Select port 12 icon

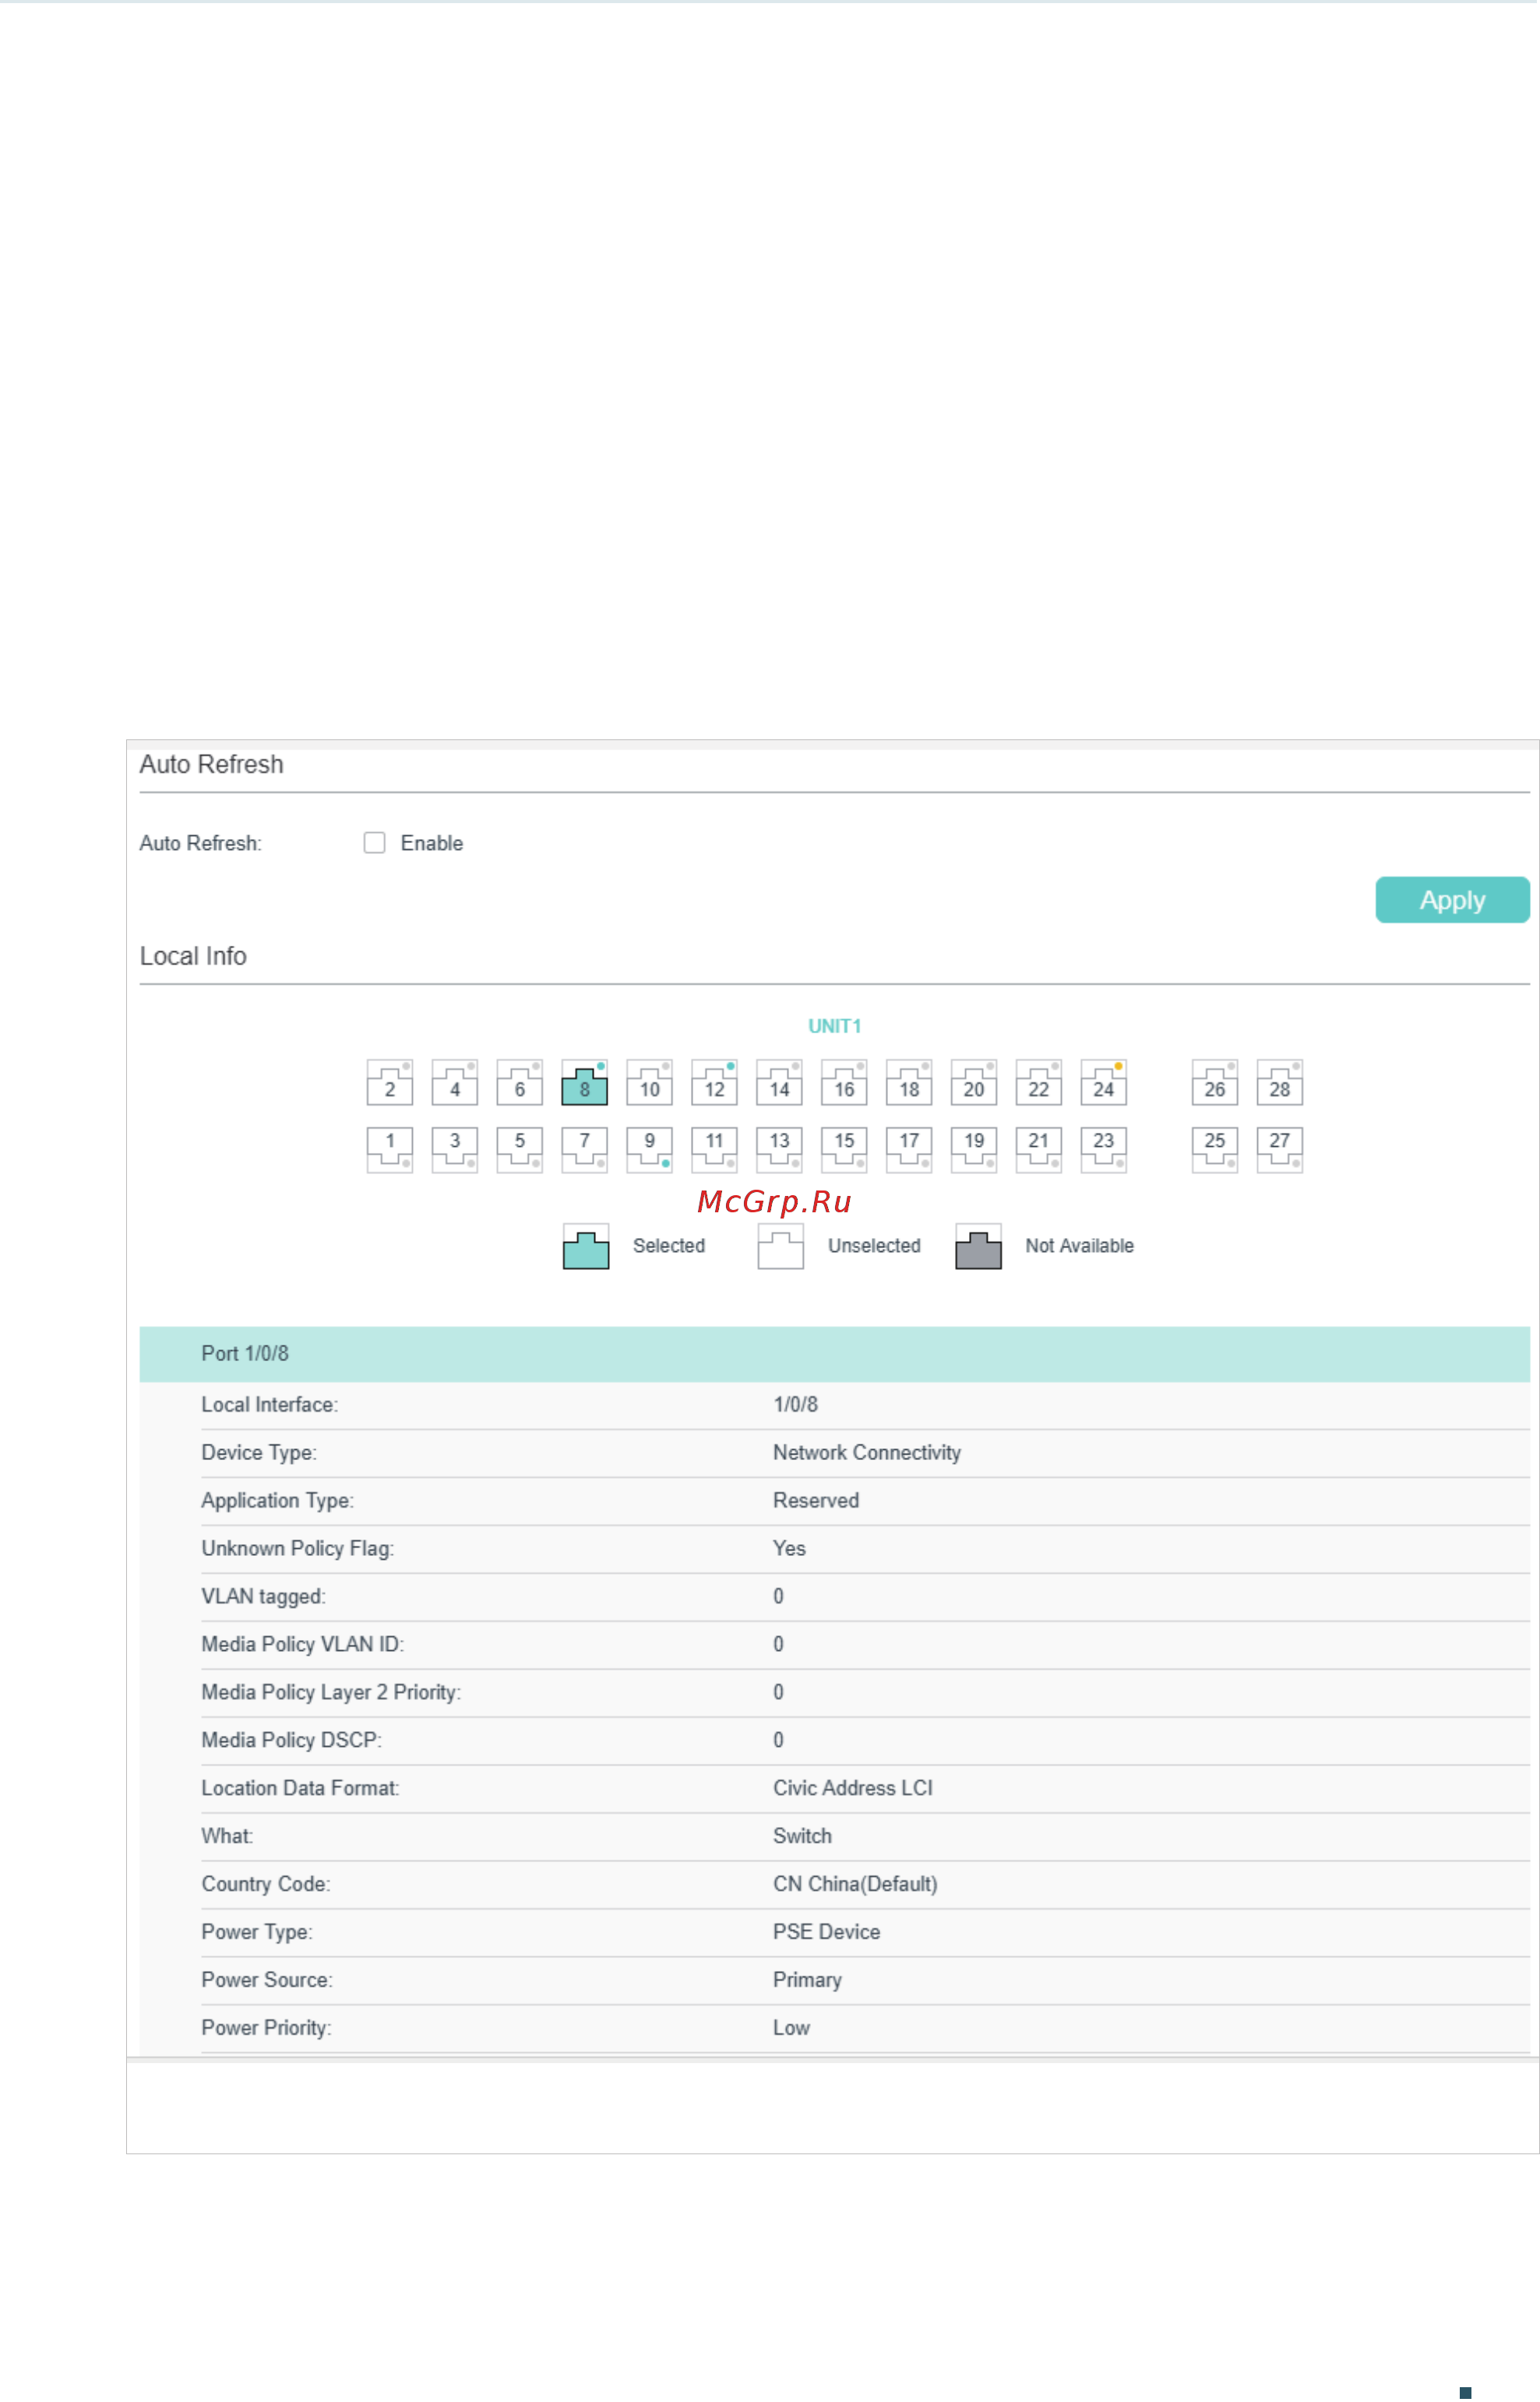point(715,1083)
